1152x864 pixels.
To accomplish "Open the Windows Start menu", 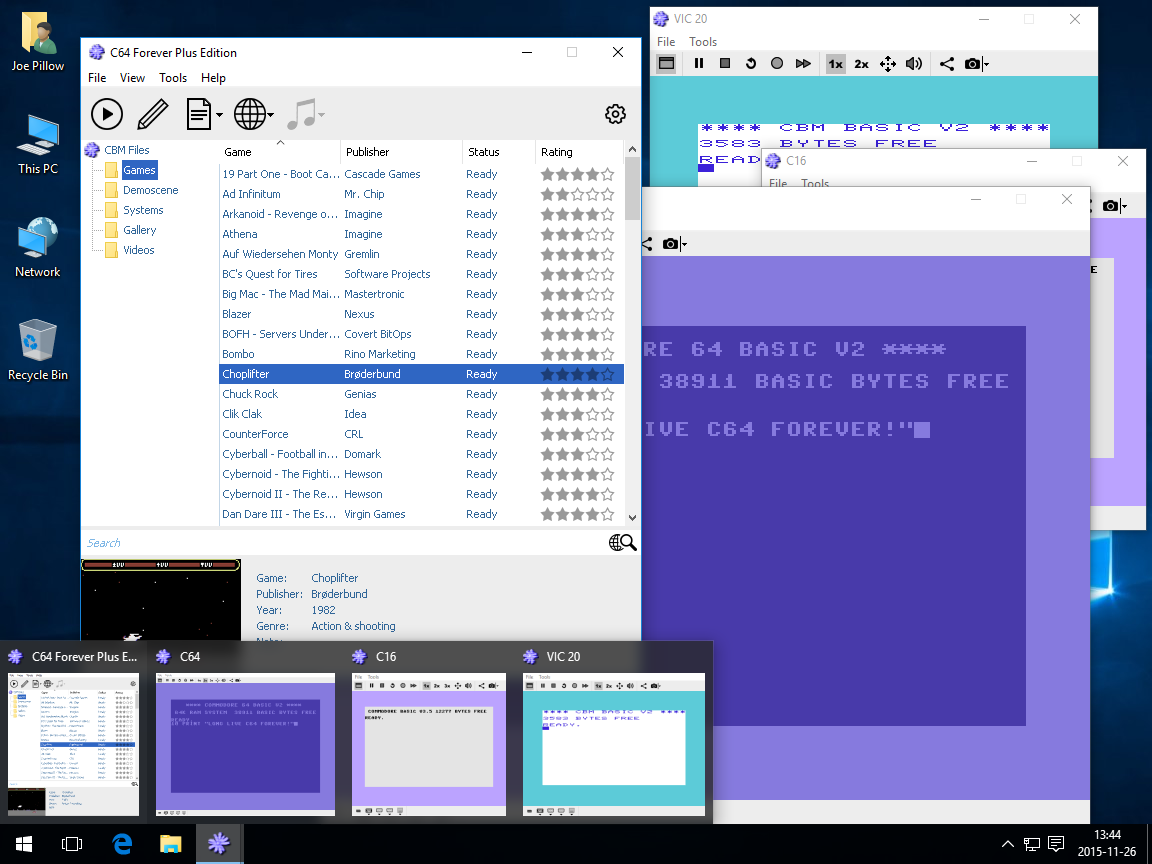I will [24, 843].
